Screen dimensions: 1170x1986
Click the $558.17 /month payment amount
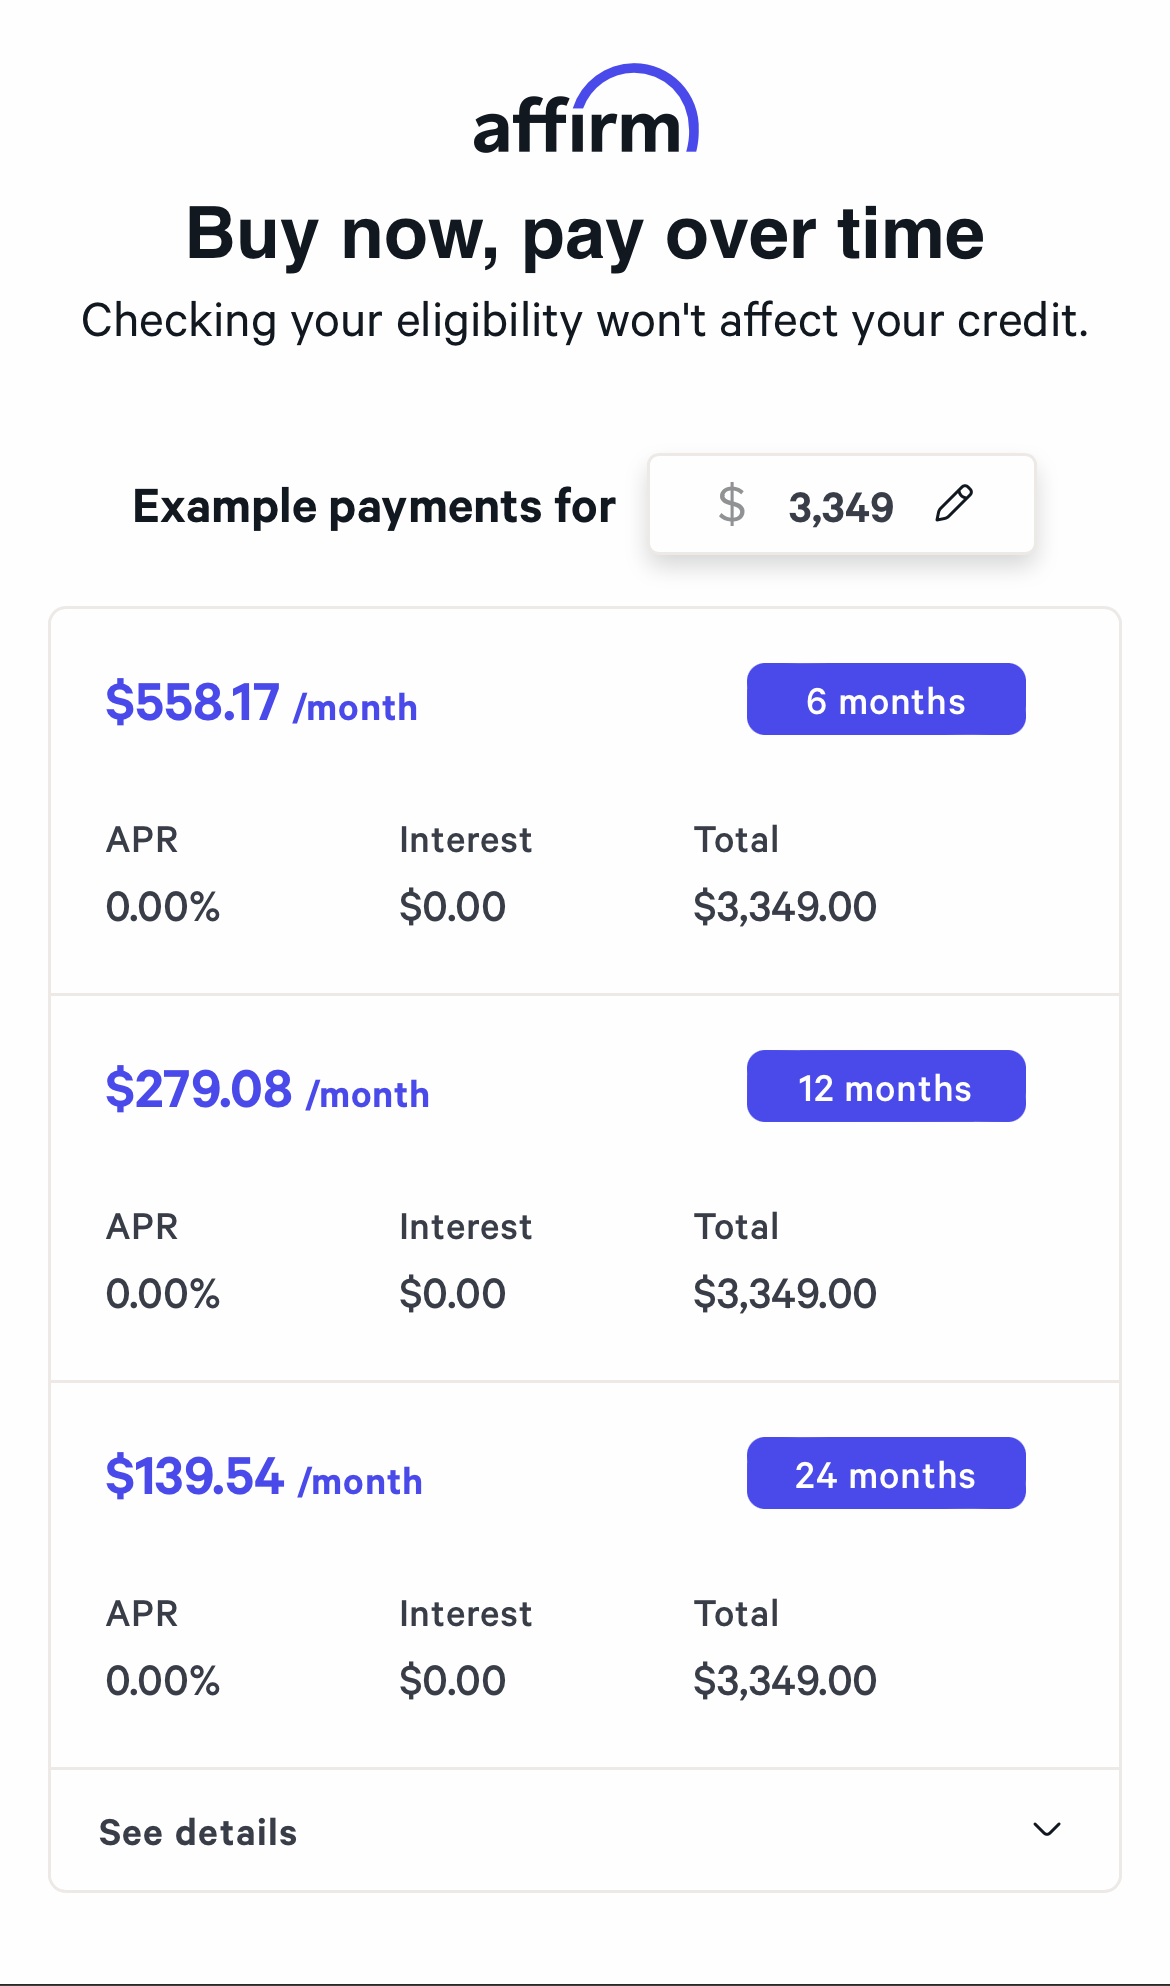(x=261, y=703)
